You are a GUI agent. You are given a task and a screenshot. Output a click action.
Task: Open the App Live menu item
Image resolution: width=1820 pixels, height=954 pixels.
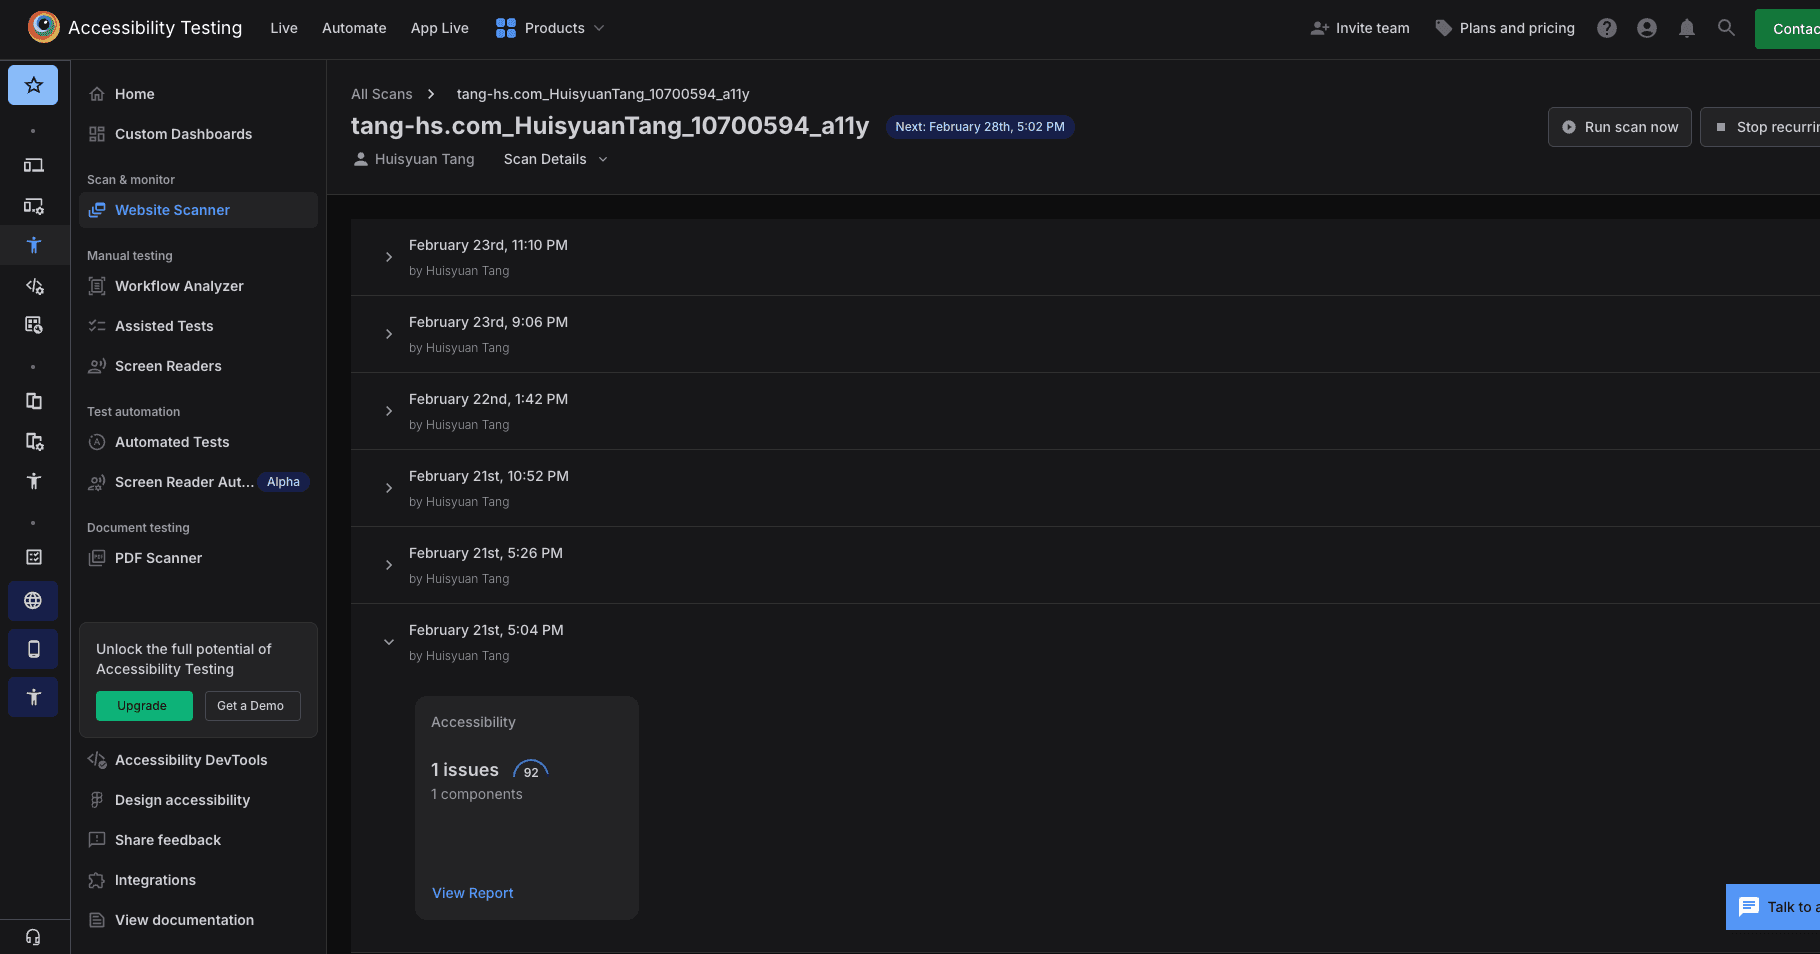[439, 28]
